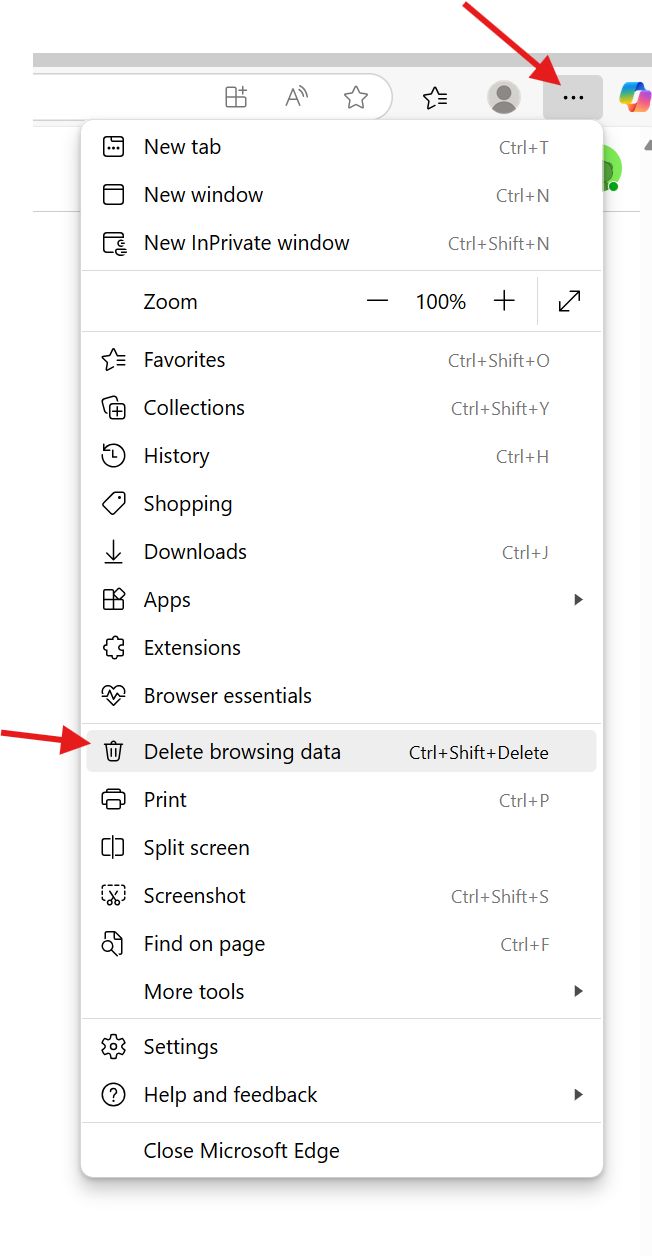Open Settings from the menu
This screenshot has width=652, height=1256.
coord(181,1046)
